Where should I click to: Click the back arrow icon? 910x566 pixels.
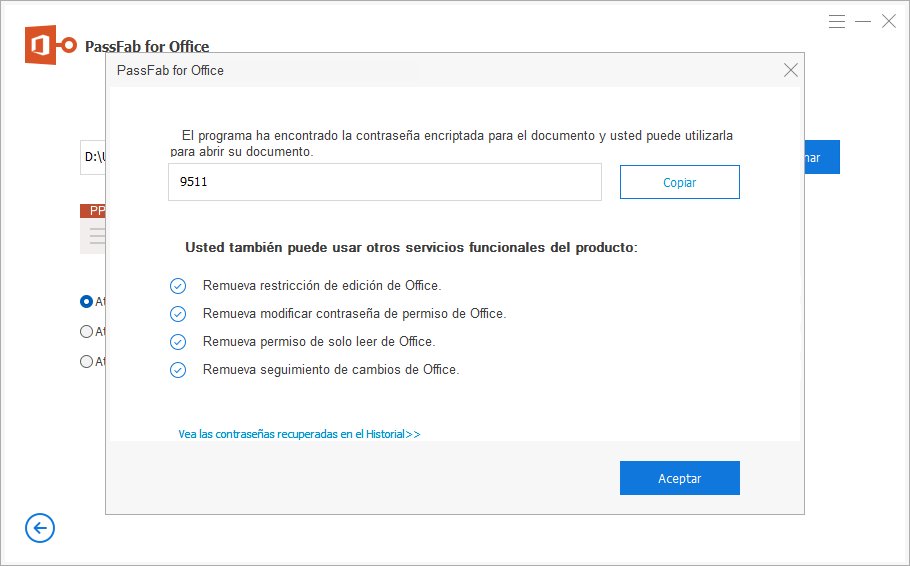pos(40,528)
